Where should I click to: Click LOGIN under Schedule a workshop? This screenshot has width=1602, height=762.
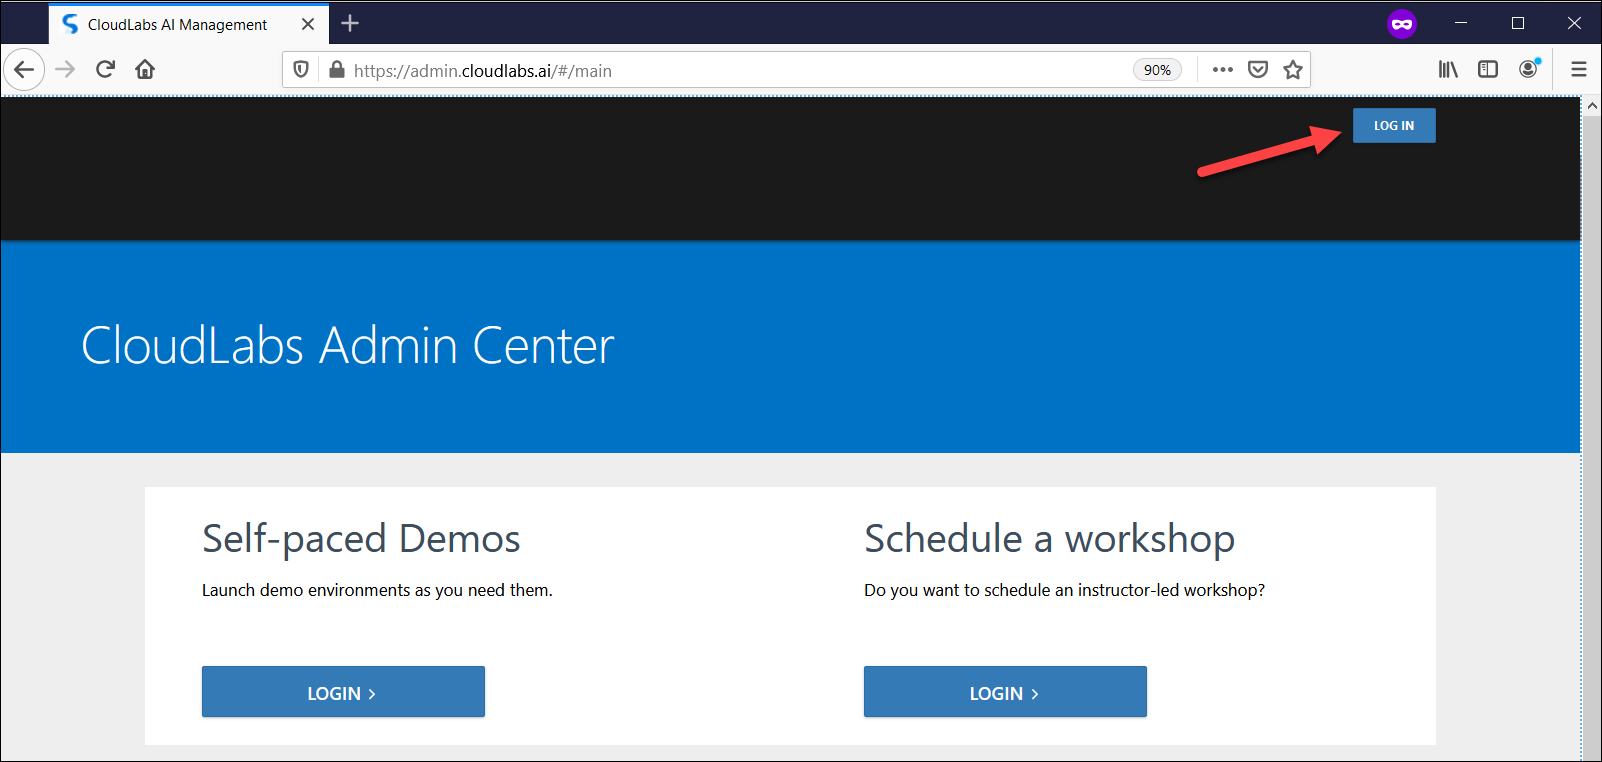coord(1005,692)
